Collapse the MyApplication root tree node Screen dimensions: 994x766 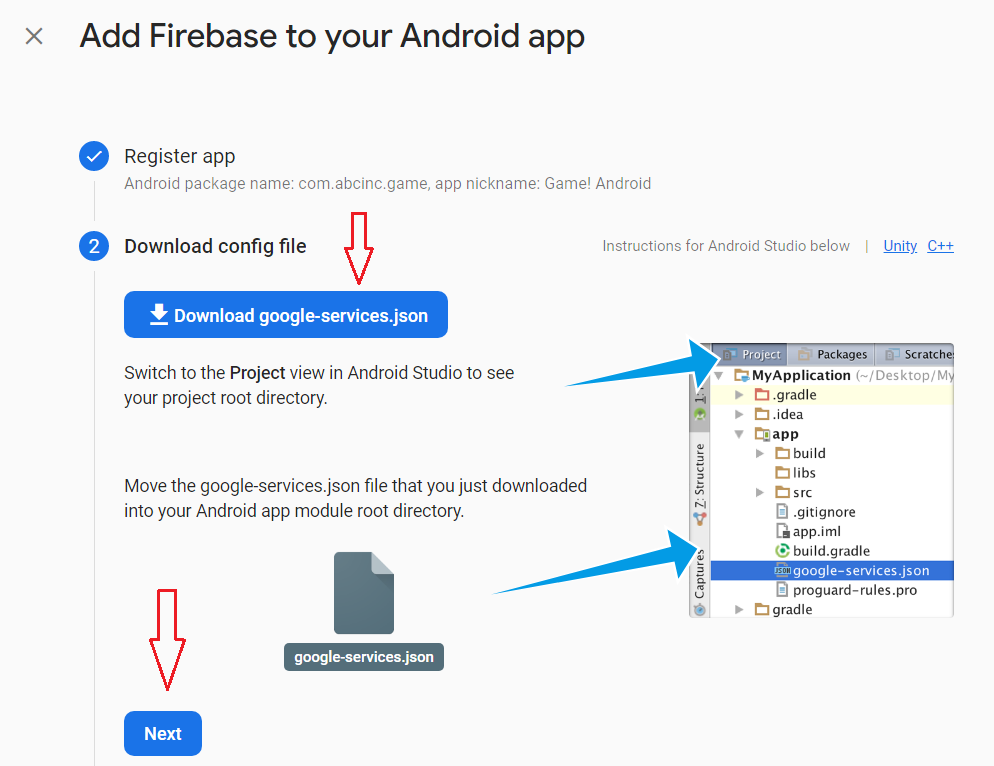pyautogui.click(x=719, y=376)
